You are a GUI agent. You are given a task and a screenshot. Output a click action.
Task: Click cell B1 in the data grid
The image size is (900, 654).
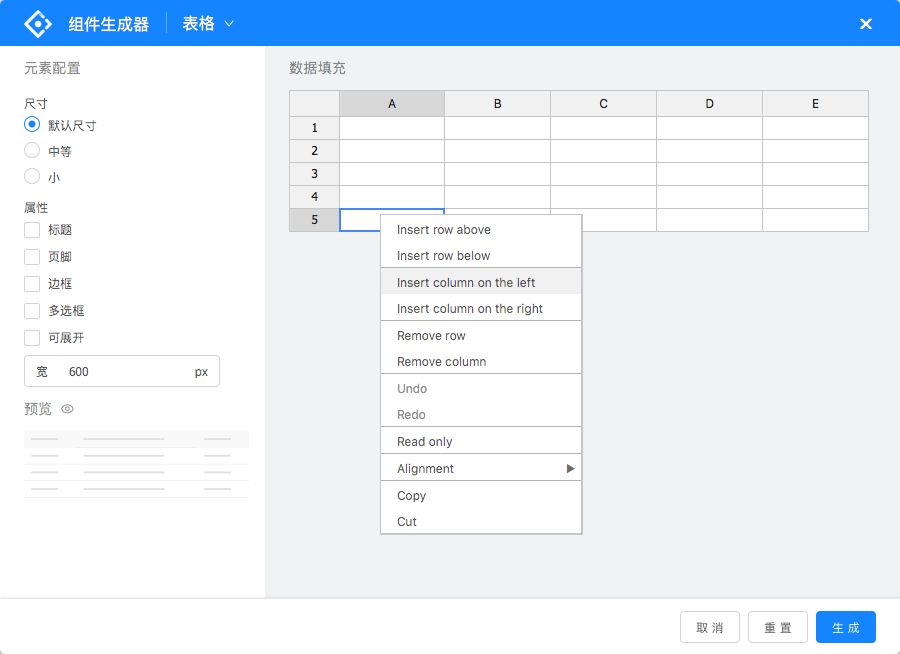tap(498, 128)
